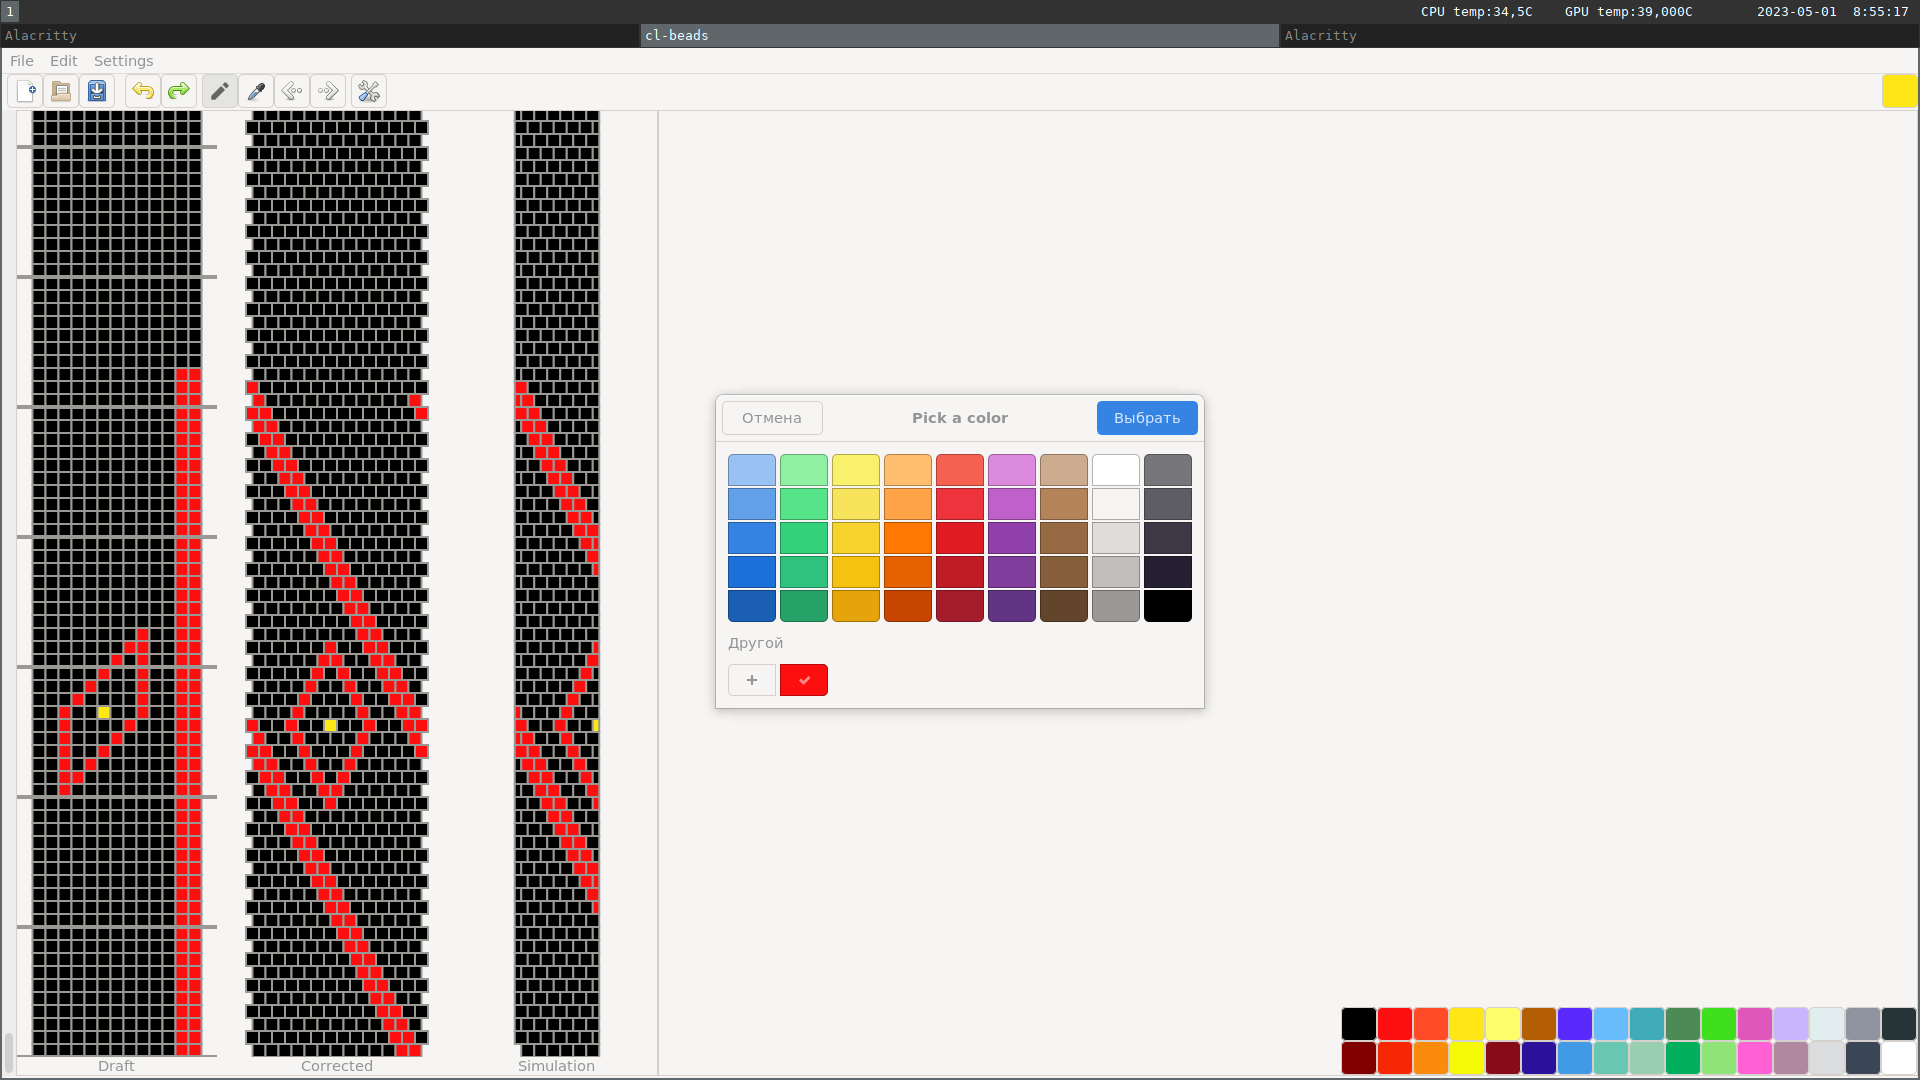The width and height of the screenshot is (1920, 1080).
Task: Open the Settings menu
Action: (x=123, y=61)
